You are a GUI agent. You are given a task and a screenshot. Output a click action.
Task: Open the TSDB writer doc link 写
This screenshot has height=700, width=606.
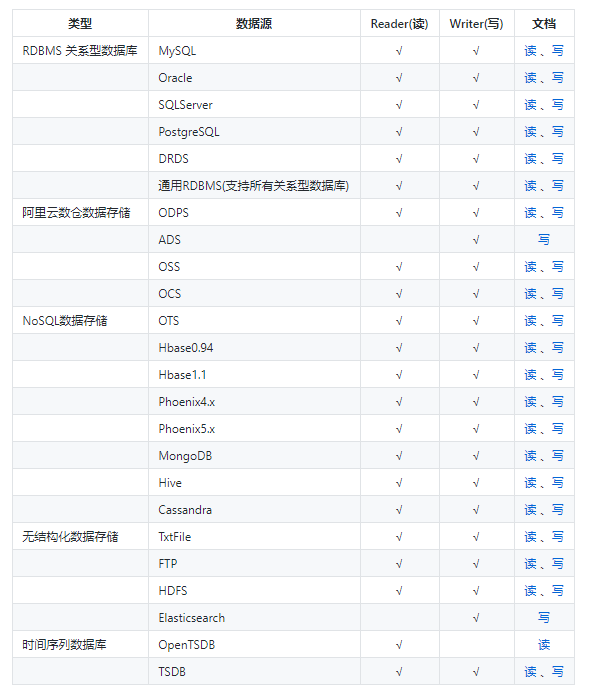(x=557, y=672)
